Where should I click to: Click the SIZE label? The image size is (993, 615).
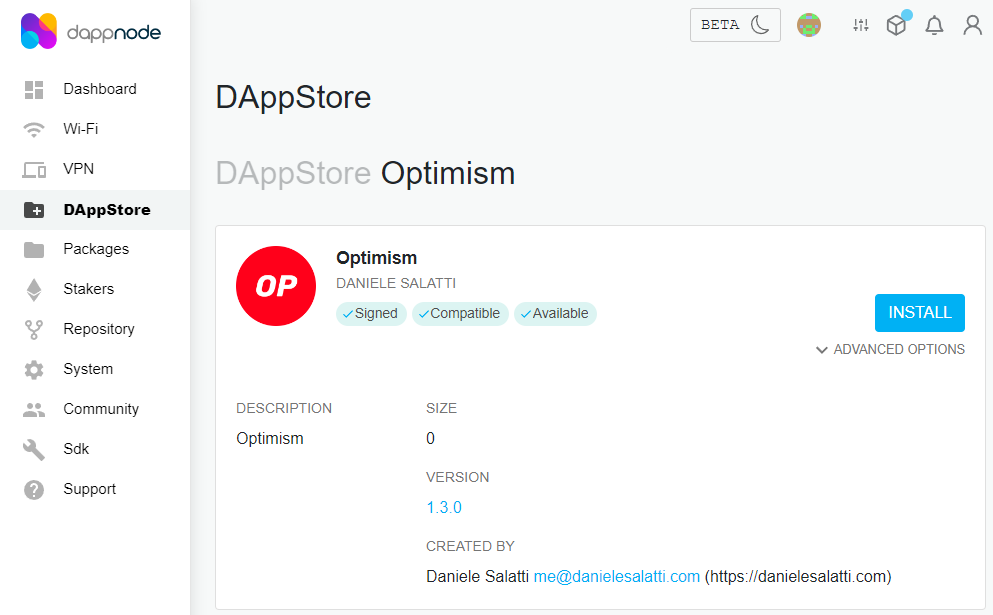click(441, 409)
